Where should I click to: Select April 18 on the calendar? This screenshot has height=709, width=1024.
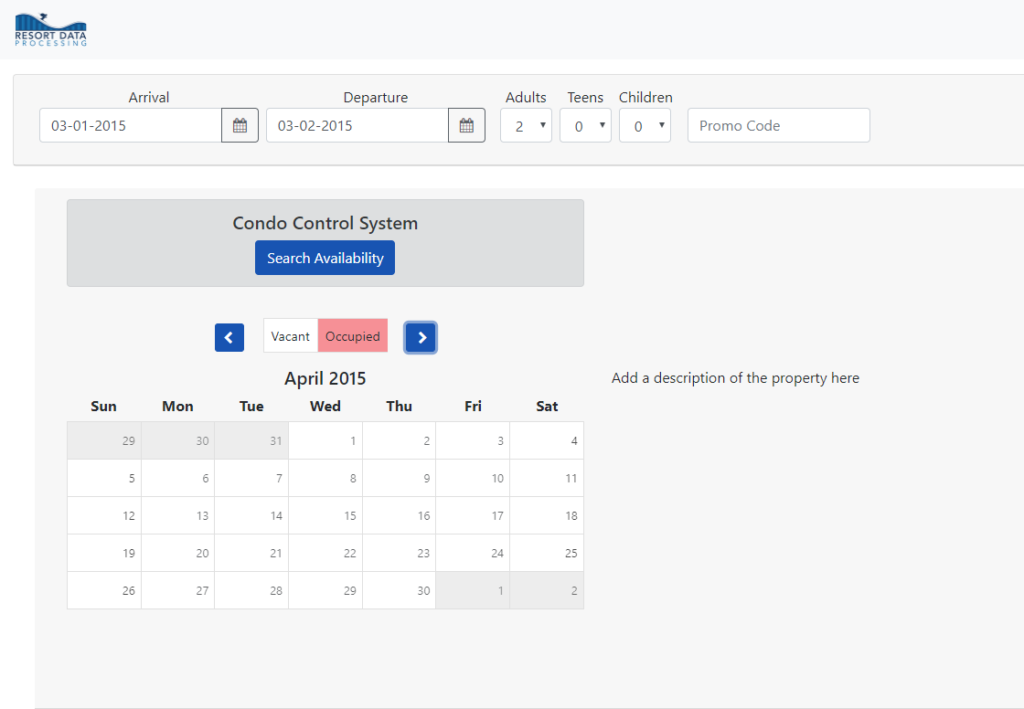(x=547, y=516)
